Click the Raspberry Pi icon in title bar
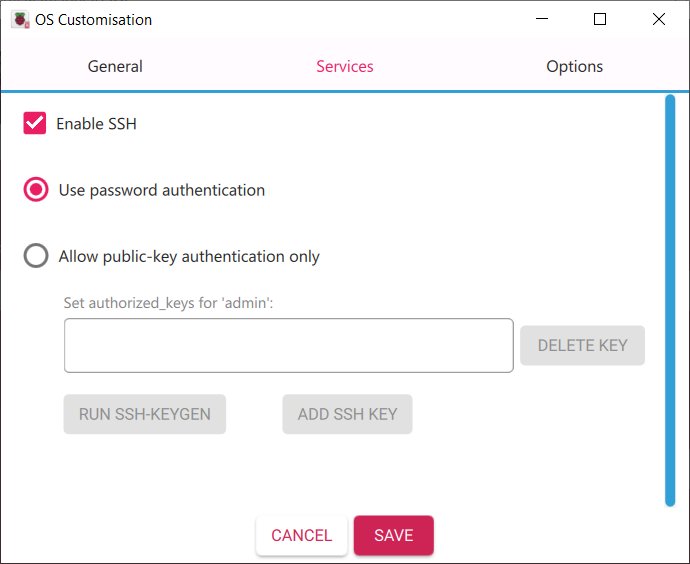 19,19
